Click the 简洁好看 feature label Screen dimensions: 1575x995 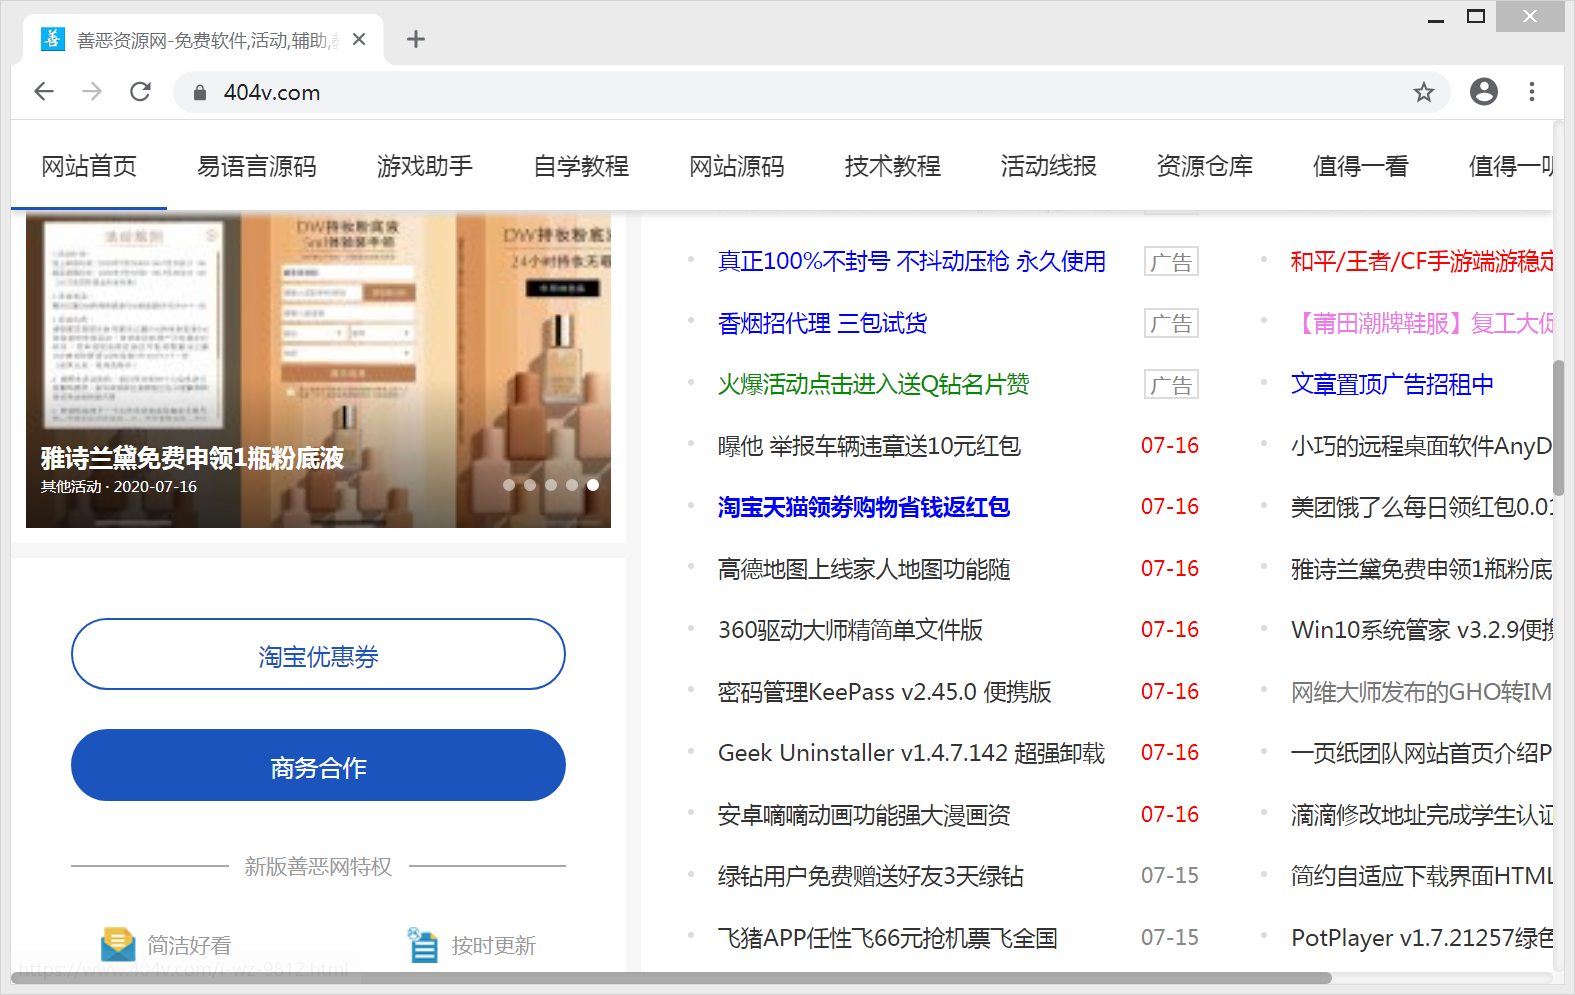[x=189, y=945]
